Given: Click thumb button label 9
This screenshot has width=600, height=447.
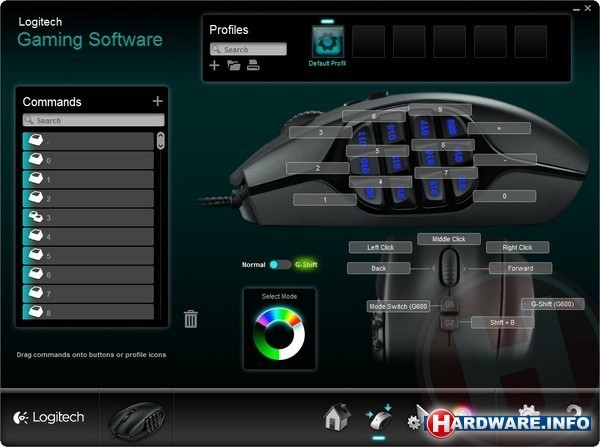Looking at the screenshot, I should [x=440, y=109].
